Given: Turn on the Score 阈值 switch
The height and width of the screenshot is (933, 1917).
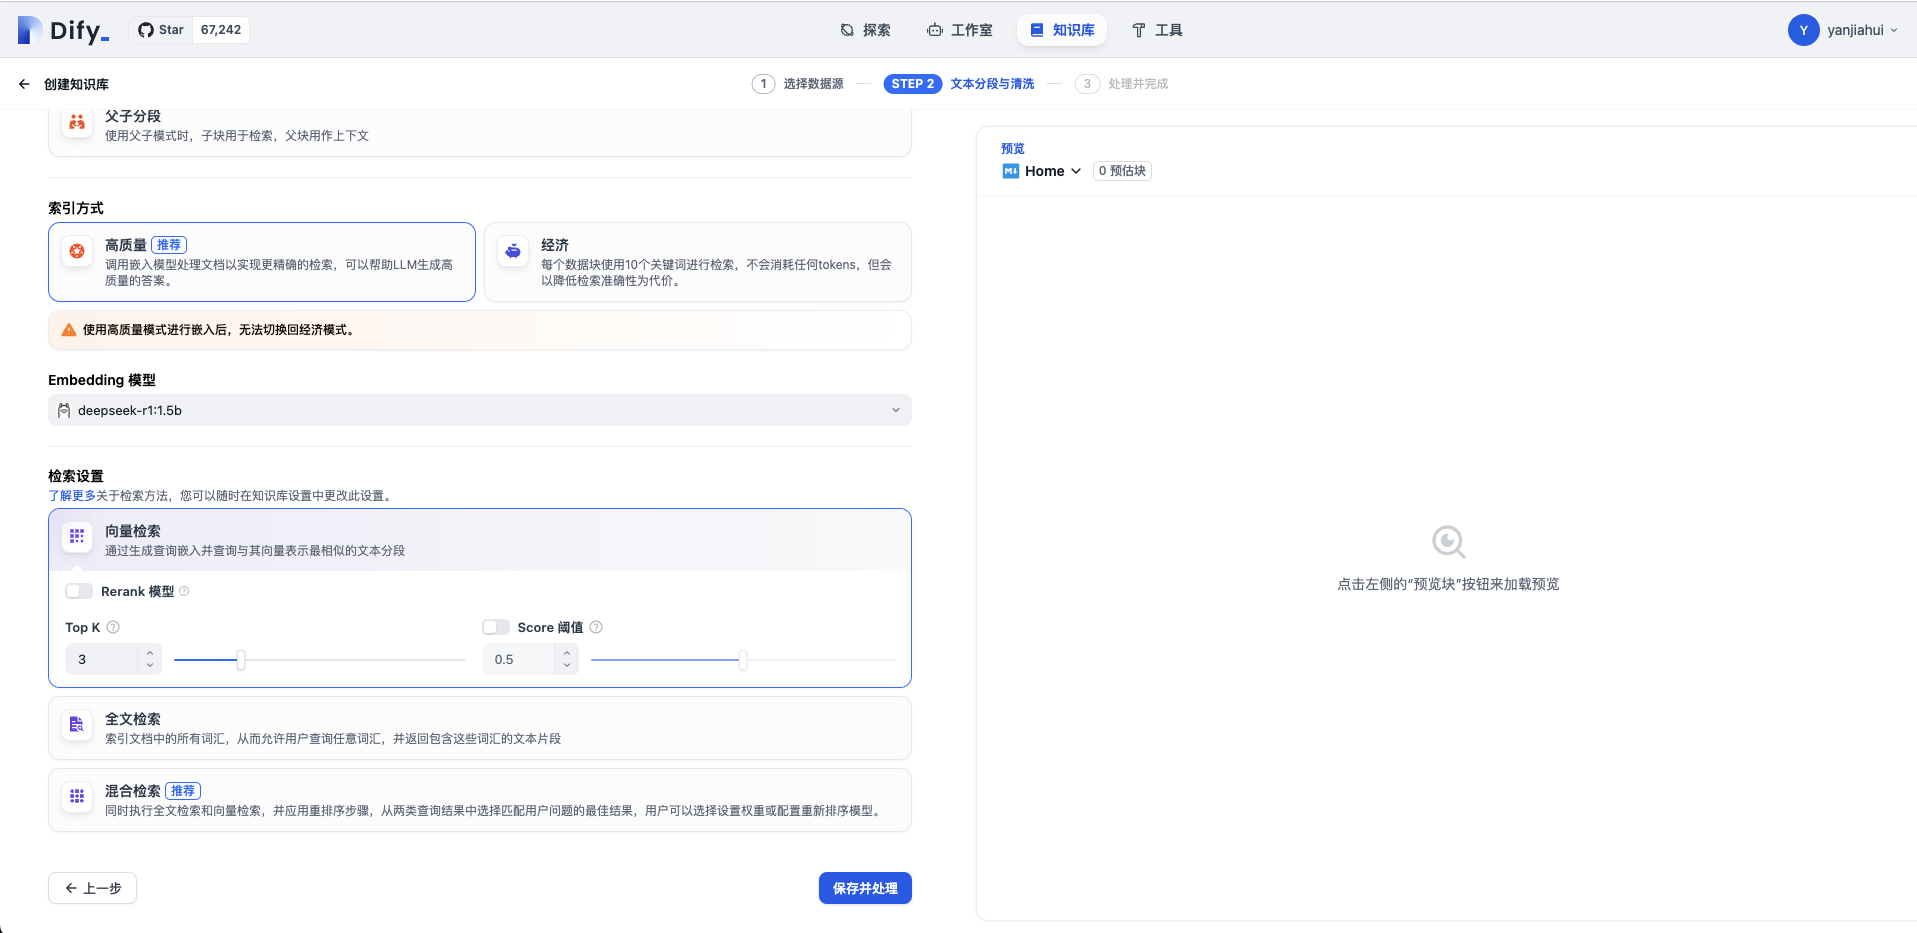Looking at the screenshot, I should (x=496, y=627).
